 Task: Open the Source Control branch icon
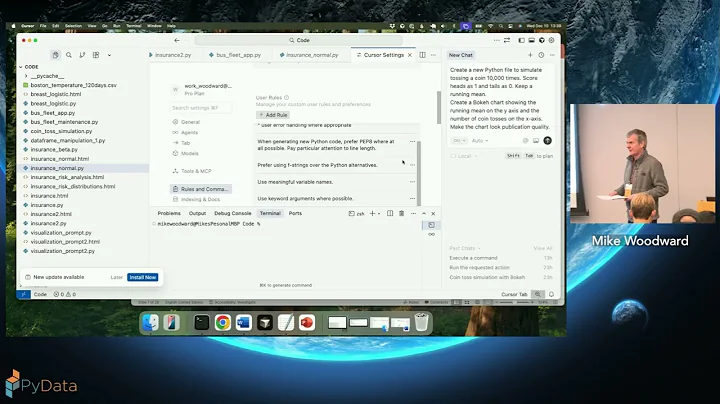[82, 55]
